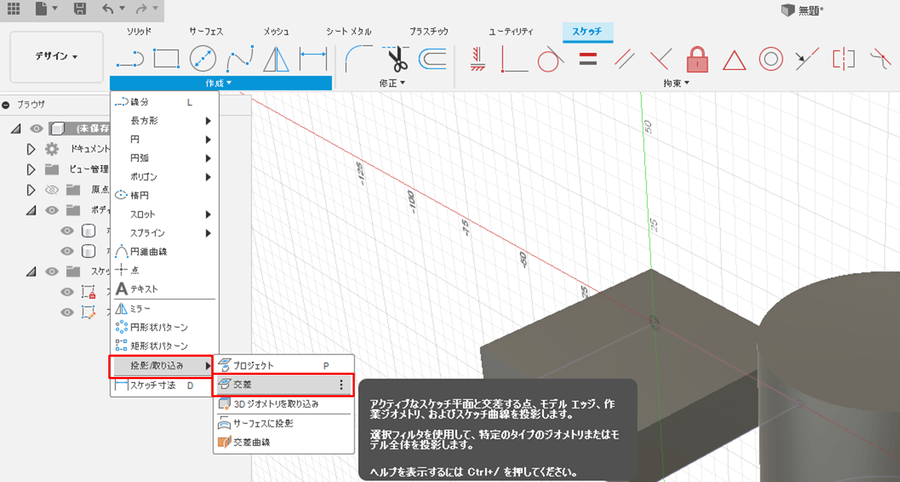Open the data panel grid icon

(x=13, y=9)
